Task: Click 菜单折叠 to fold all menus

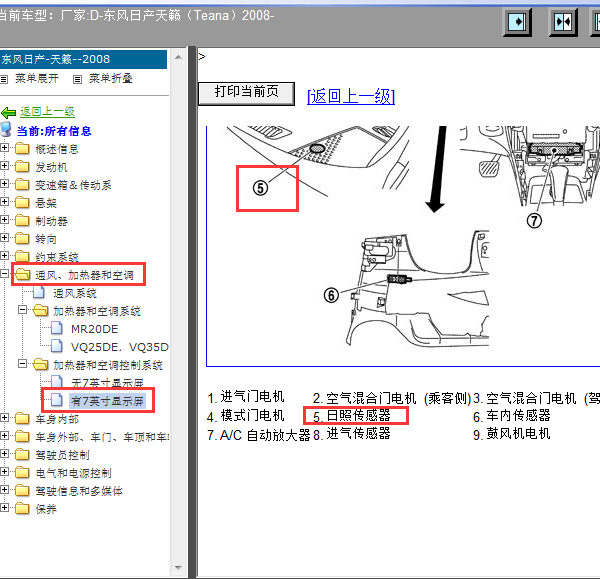Action: [111, 78]
